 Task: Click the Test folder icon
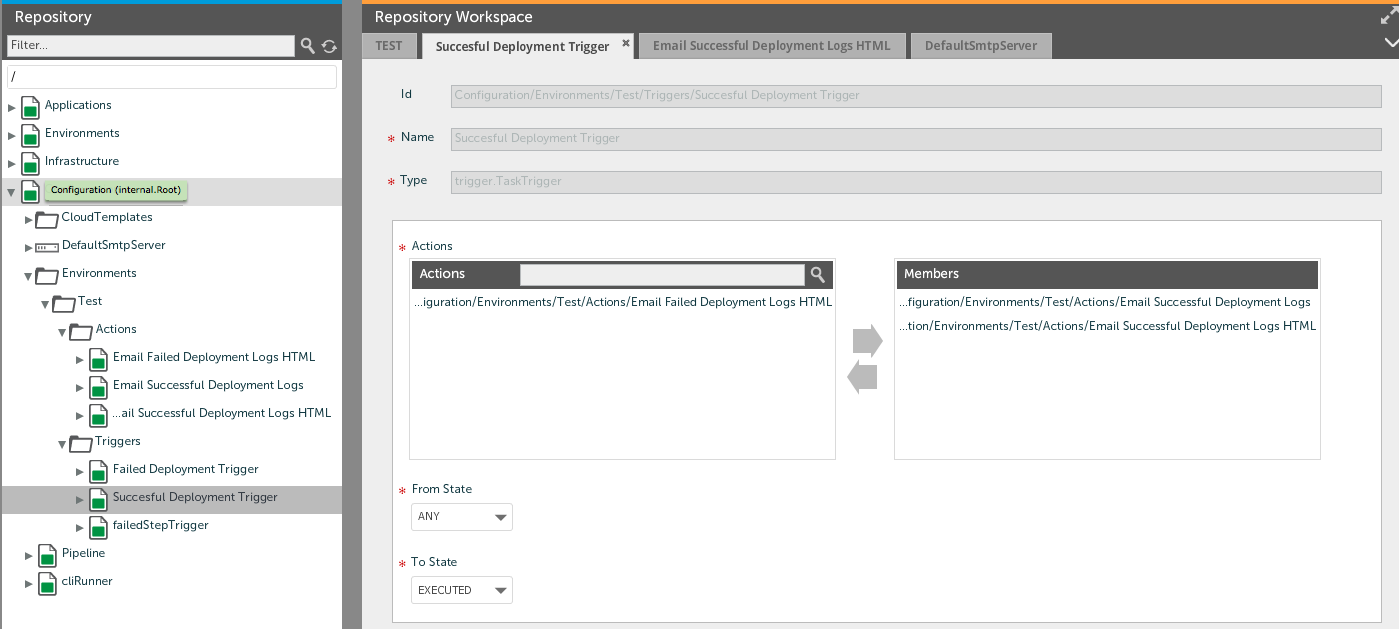(64, 302)
